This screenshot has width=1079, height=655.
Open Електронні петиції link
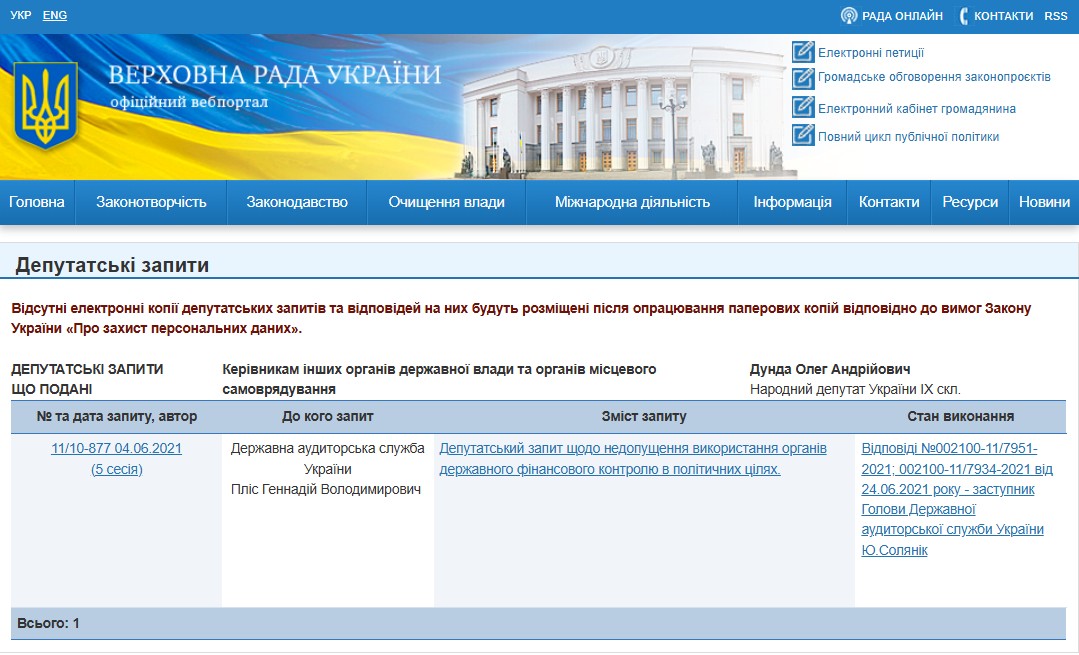[x=870, y=53]
